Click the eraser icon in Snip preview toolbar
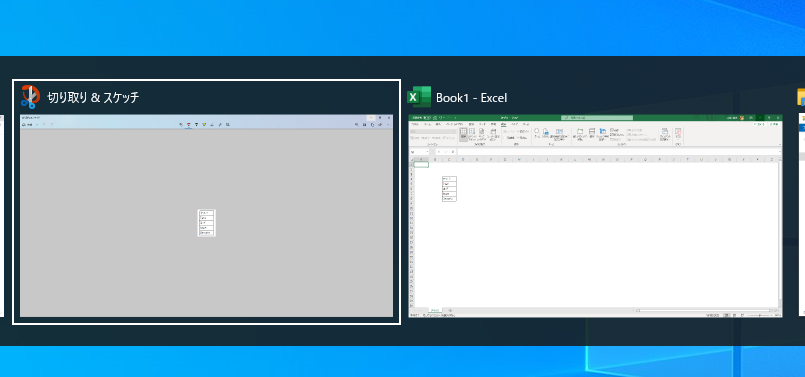This screenshot has height=377, width=805. coord(212,125)
